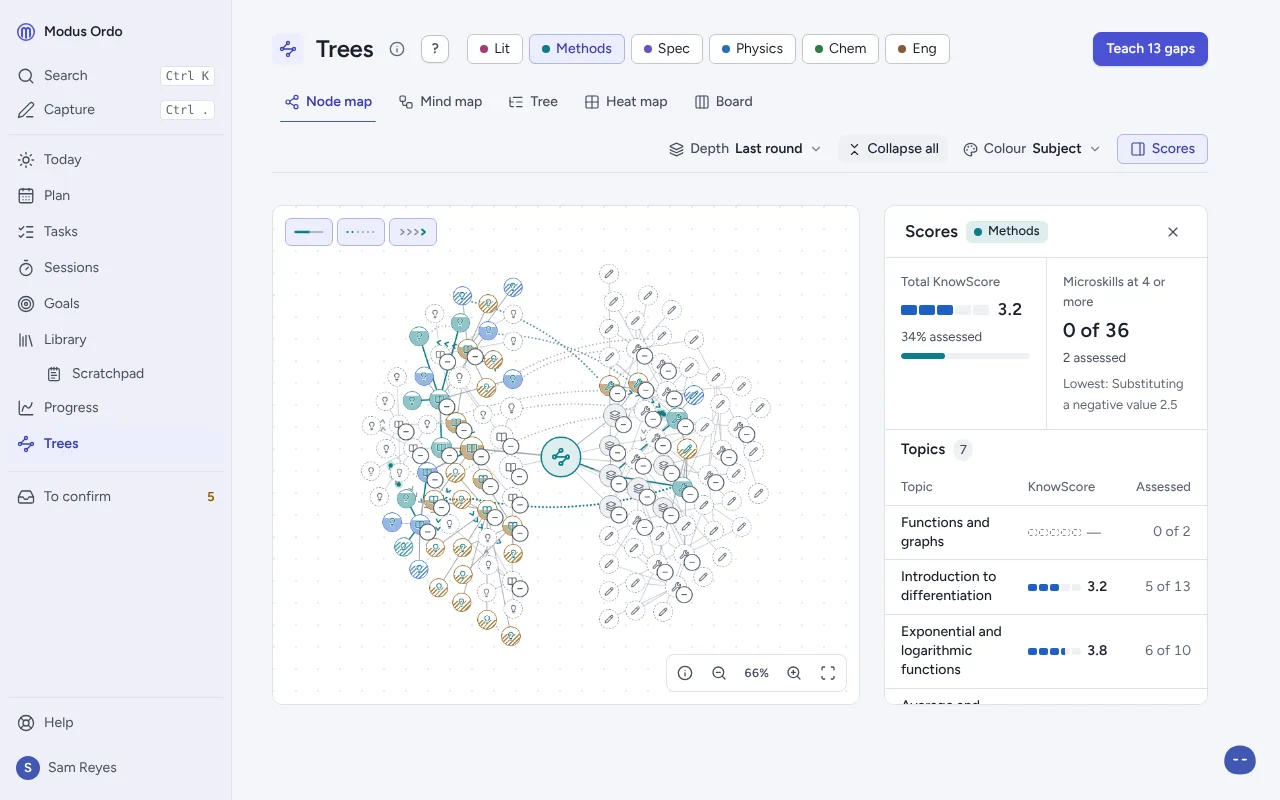Open Search in the sidebar

click(115, 76)
